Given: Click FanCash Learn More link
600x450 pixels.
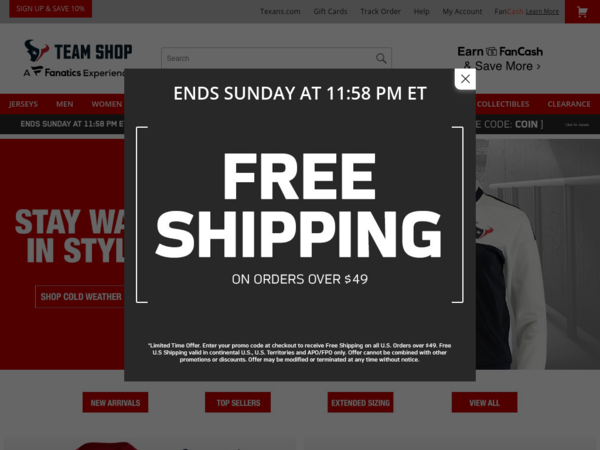Looking at the screenshot, I should tap(542, 11).
